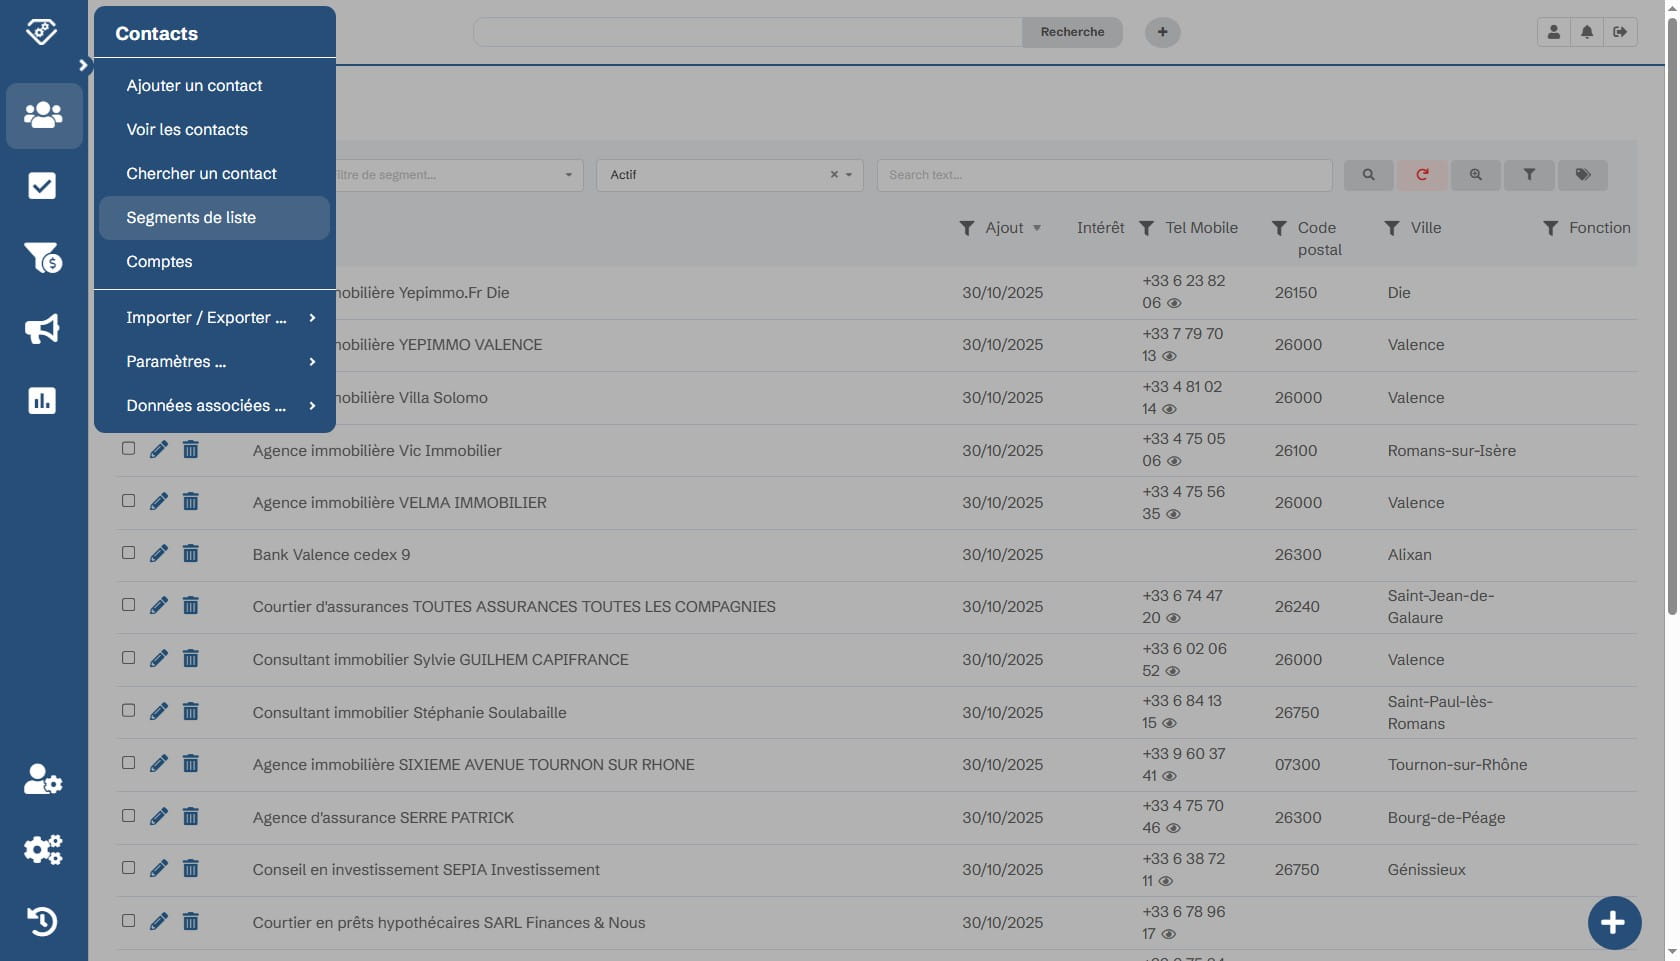The width and height of the screenshot is (1680, 961).
Task: Click the Recherche search button
Action: tap(1071, 31)
